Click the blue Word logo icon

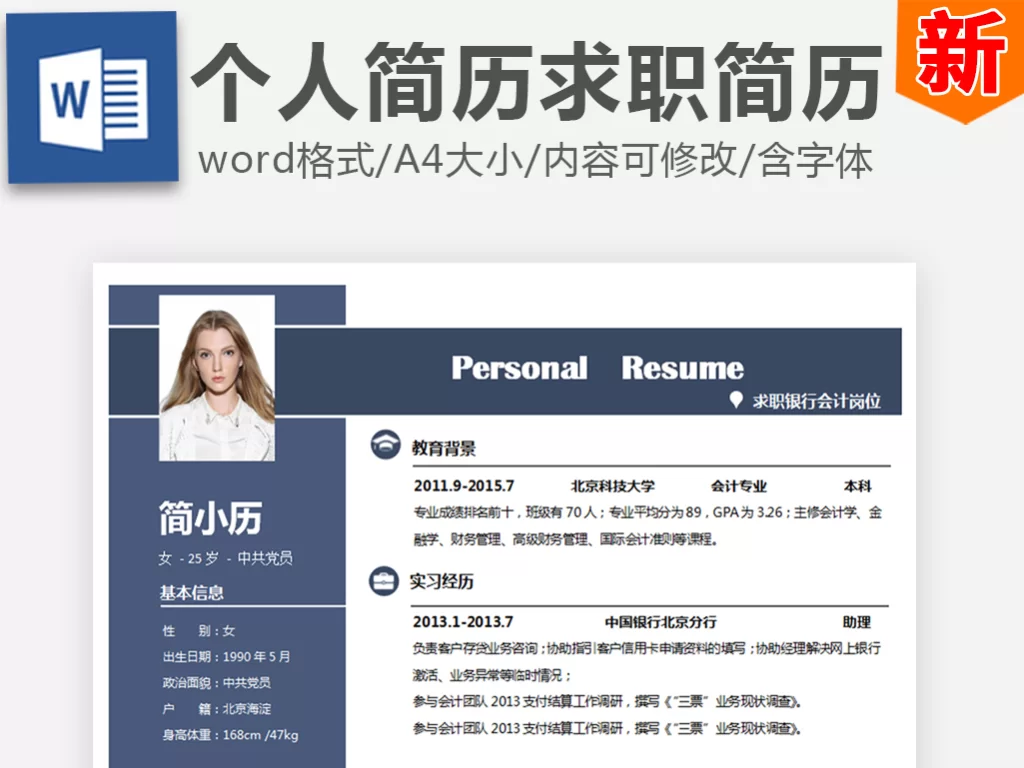pos(92,97)
